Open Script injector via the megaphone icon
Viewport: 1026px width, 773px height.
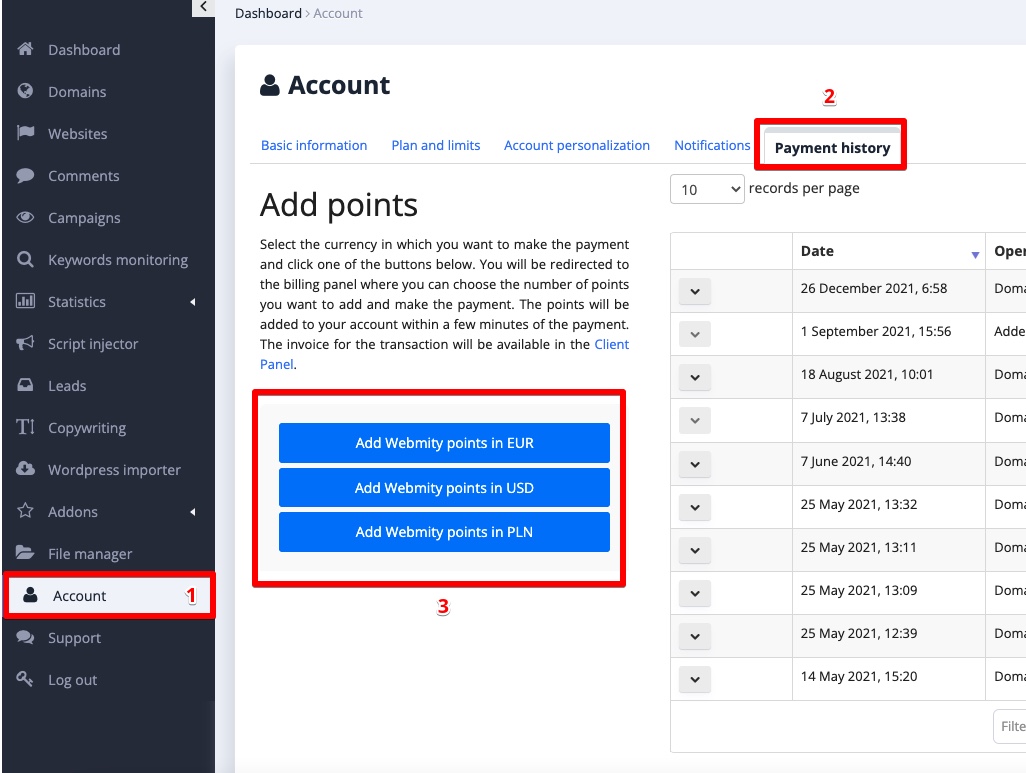[x=28, y=344]
